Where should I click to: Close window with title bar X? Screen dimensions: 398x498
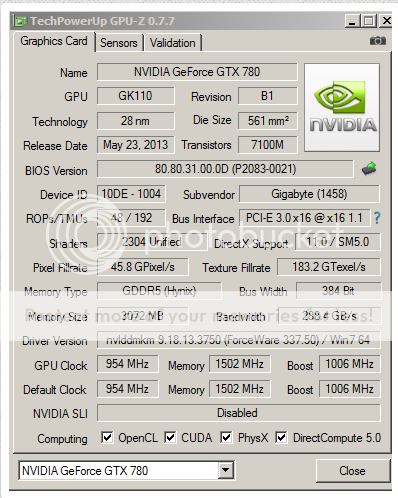(386, 21)
